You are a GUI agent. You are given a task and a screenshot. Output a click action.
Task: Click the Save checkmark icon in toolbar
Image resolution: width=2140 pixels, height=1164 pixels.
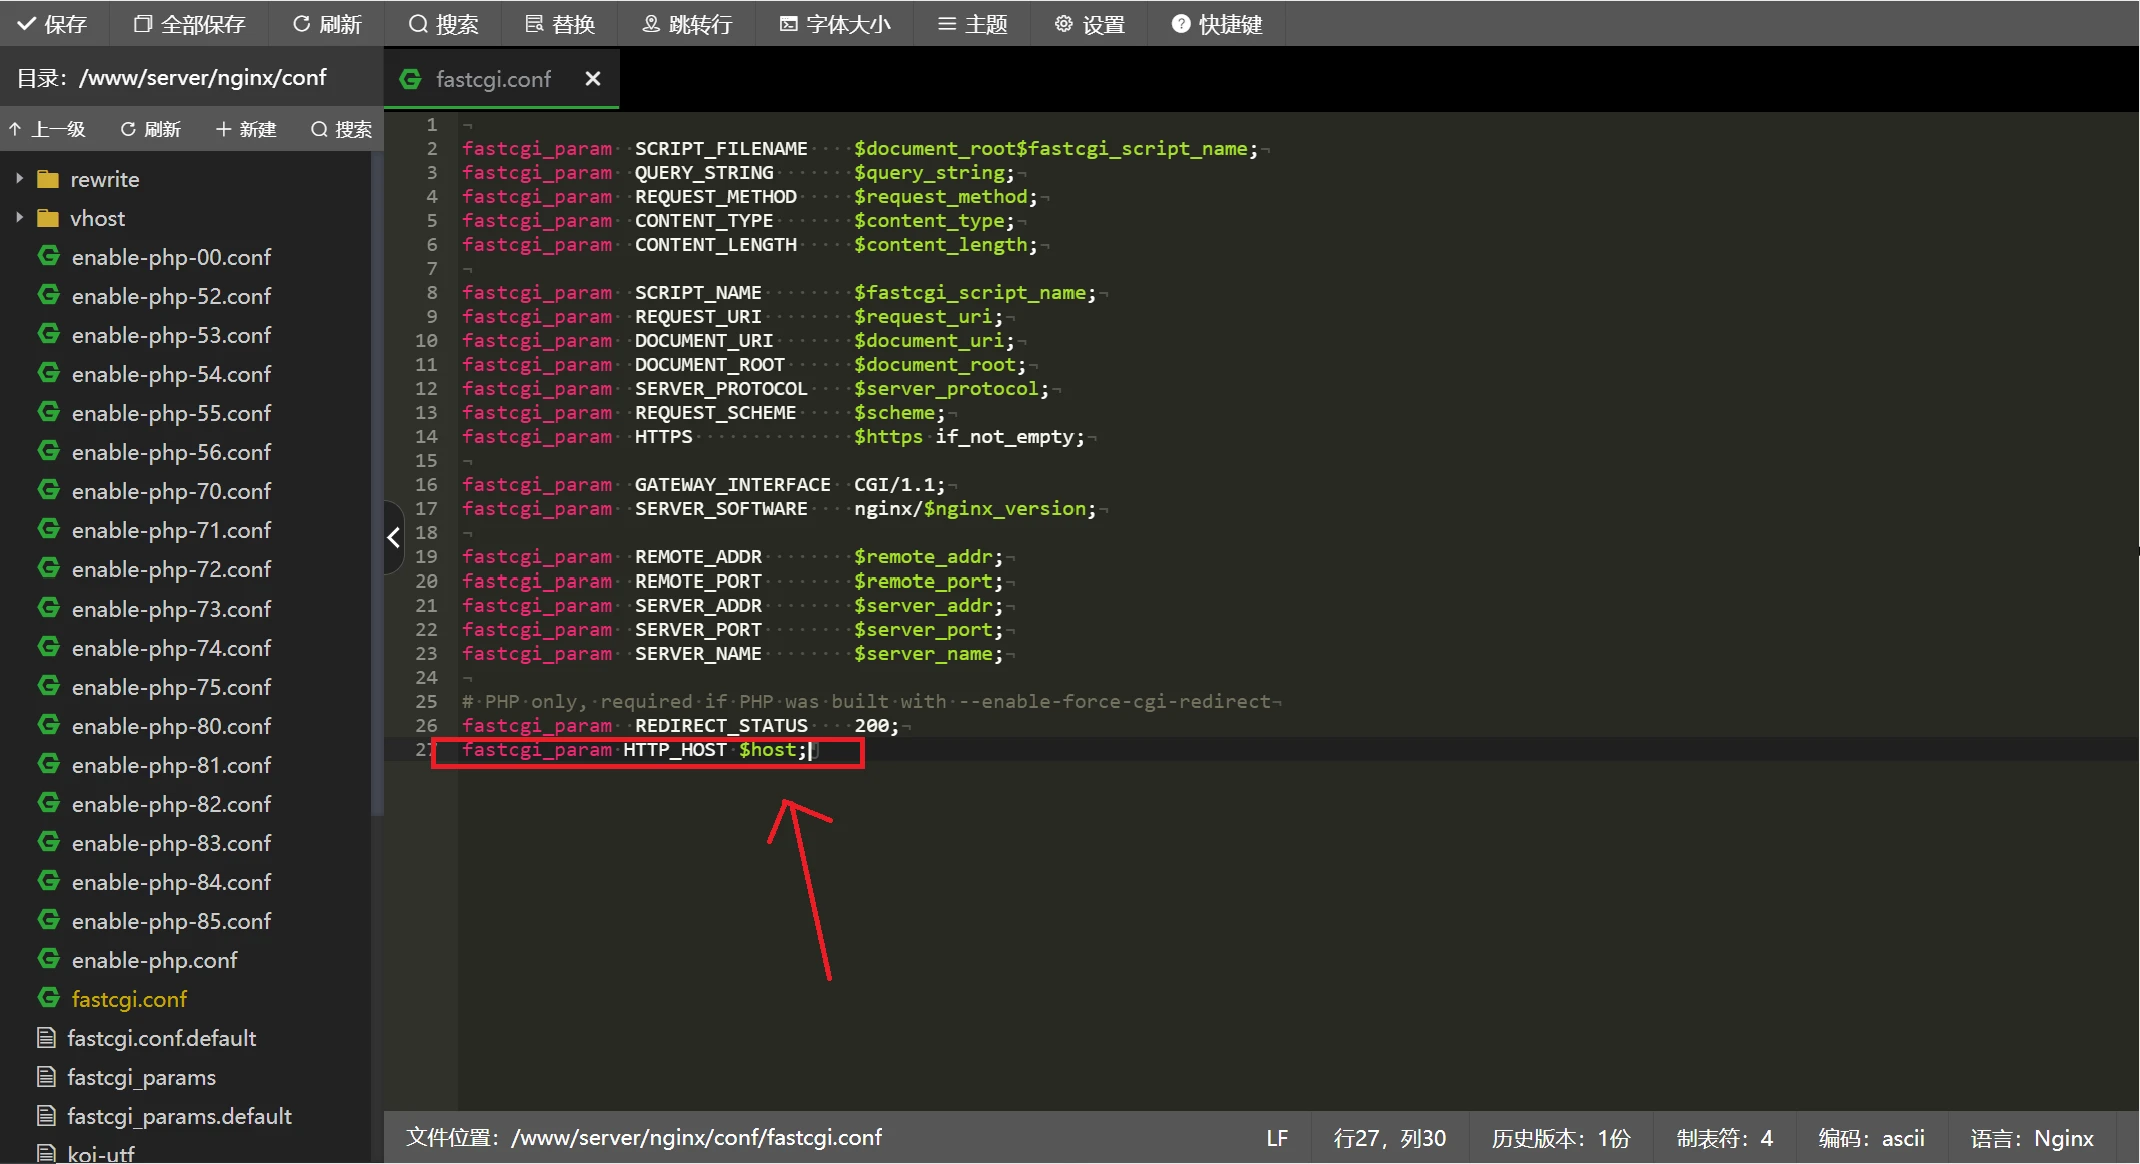click(x=27, y=24)
